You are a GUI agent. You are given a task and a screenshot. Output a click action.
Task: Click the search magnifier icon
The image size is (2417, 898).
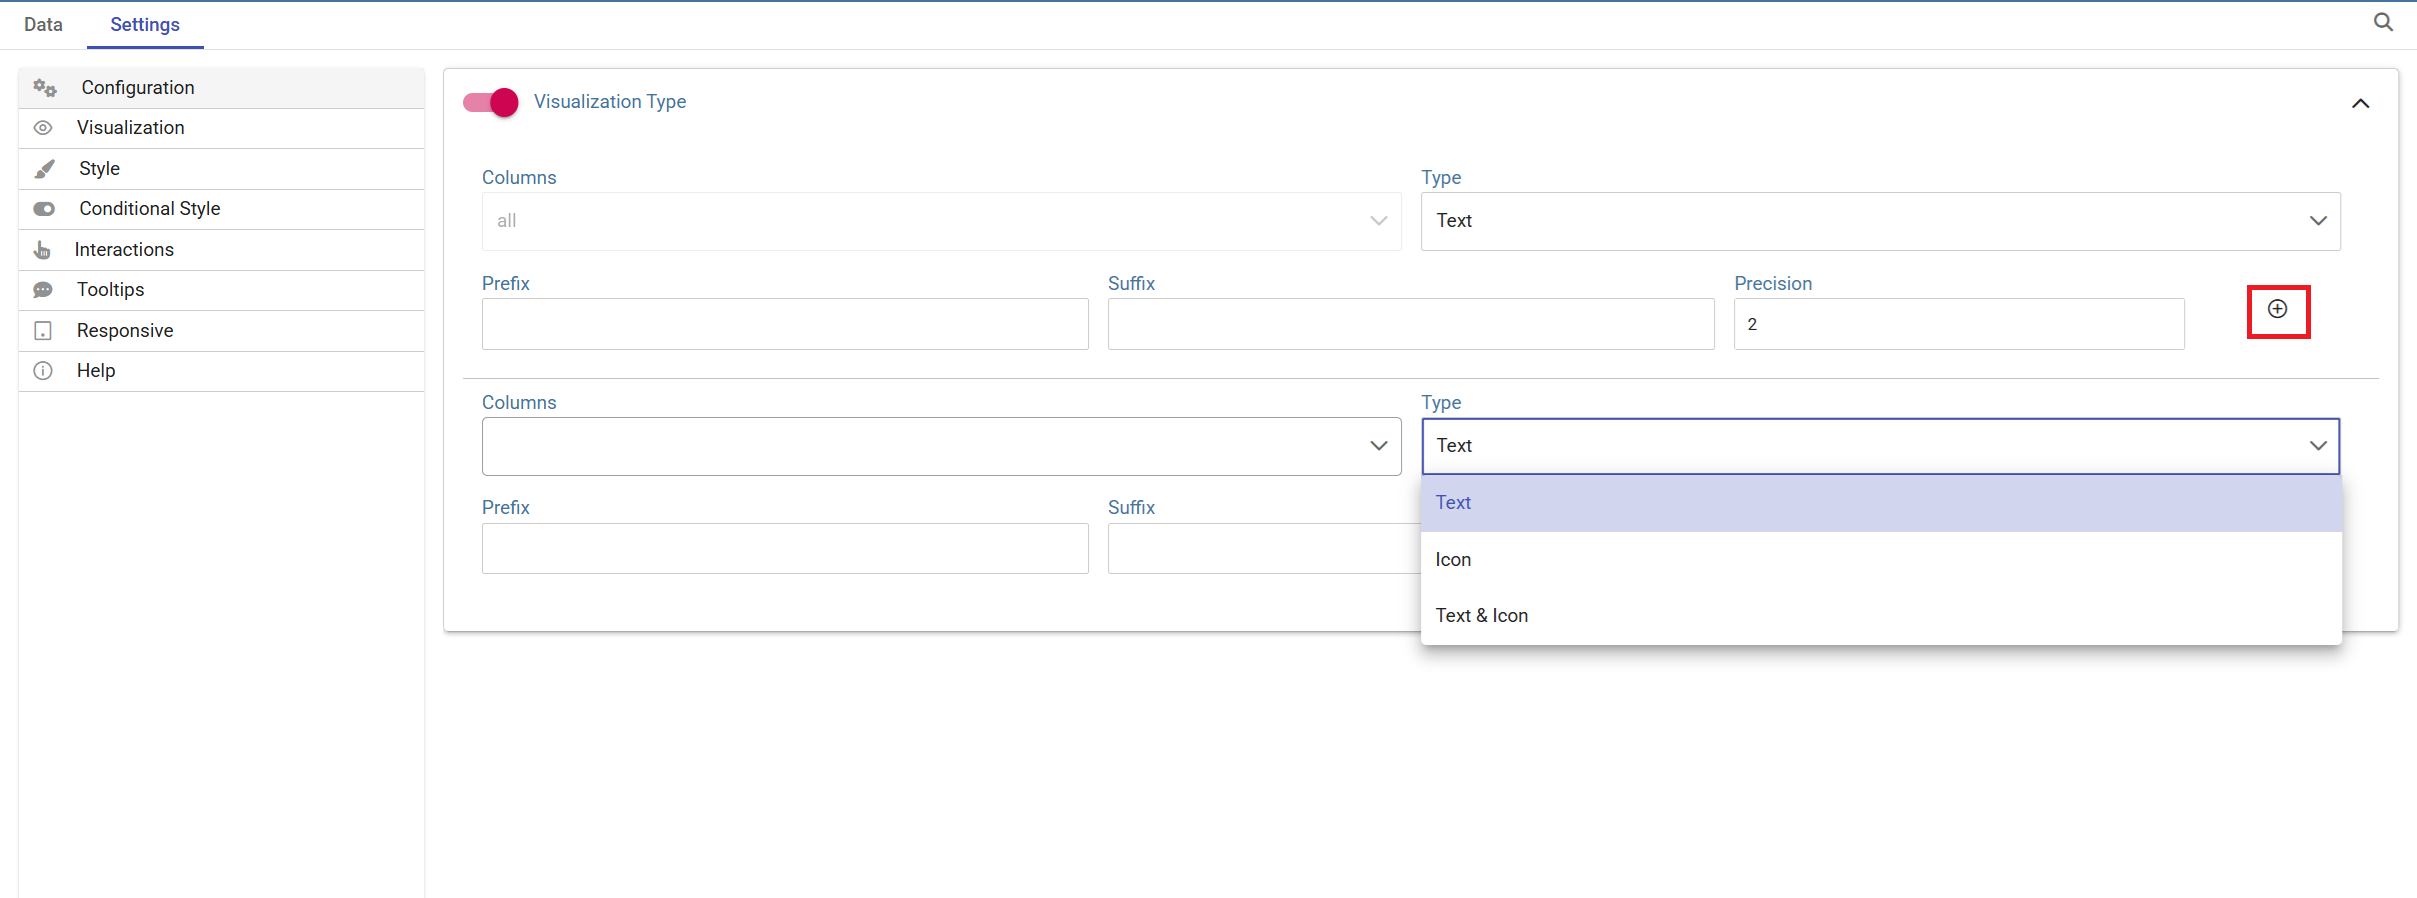2383,22
